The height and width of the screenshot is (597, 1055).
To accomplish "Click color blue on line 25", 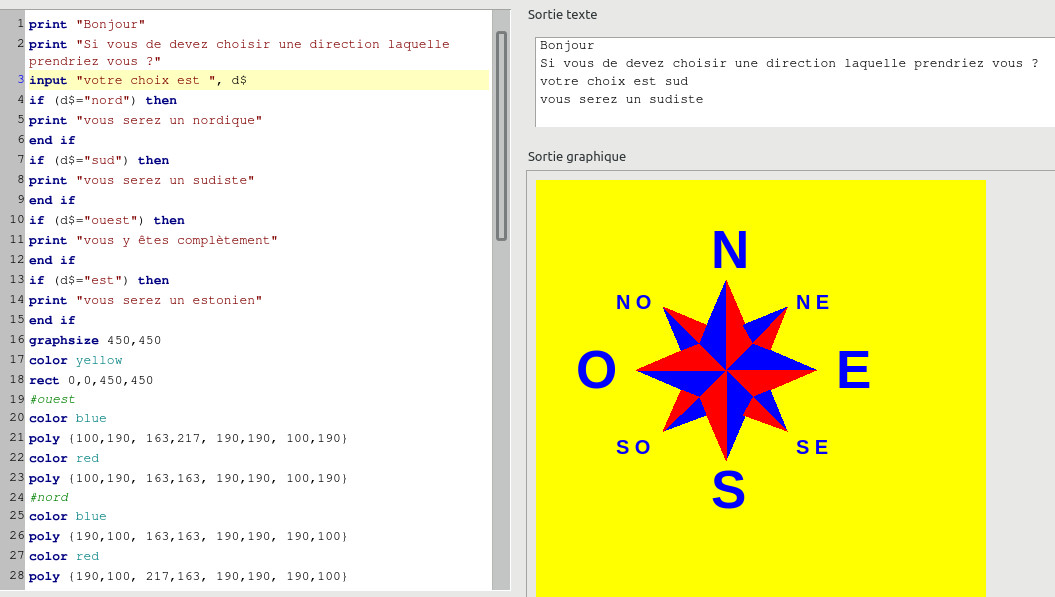I will point(67,516).
